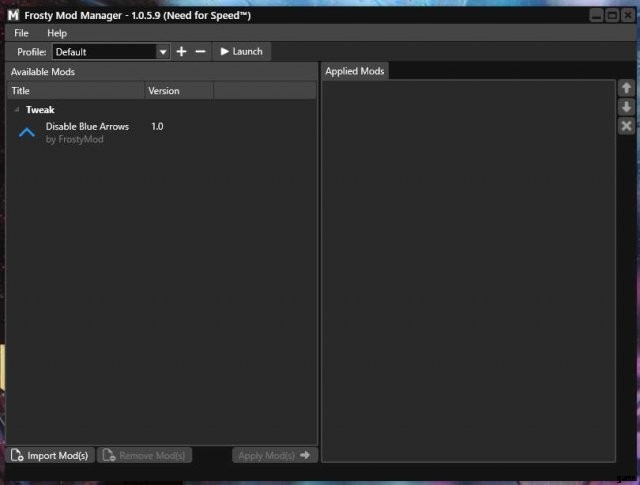Add a new profile with plus icon
This screenshot has width=640, height=485.
click(x=181, y=52)
